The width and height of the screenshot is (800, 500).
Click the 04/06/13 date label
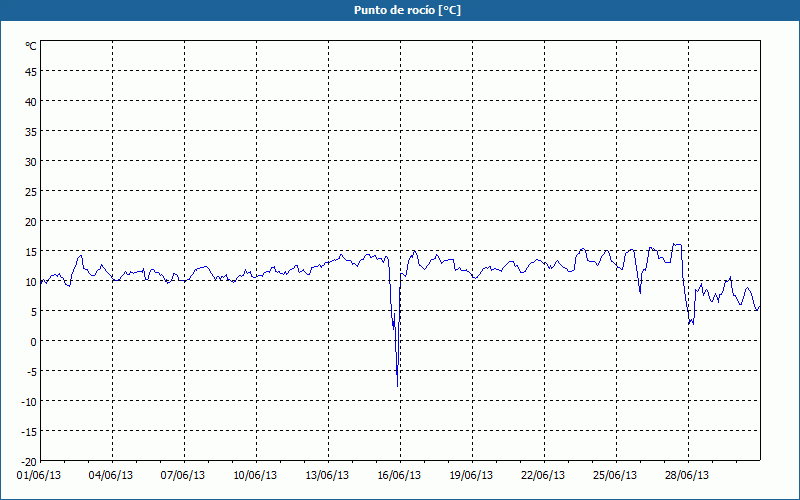[x=111, y=476]
